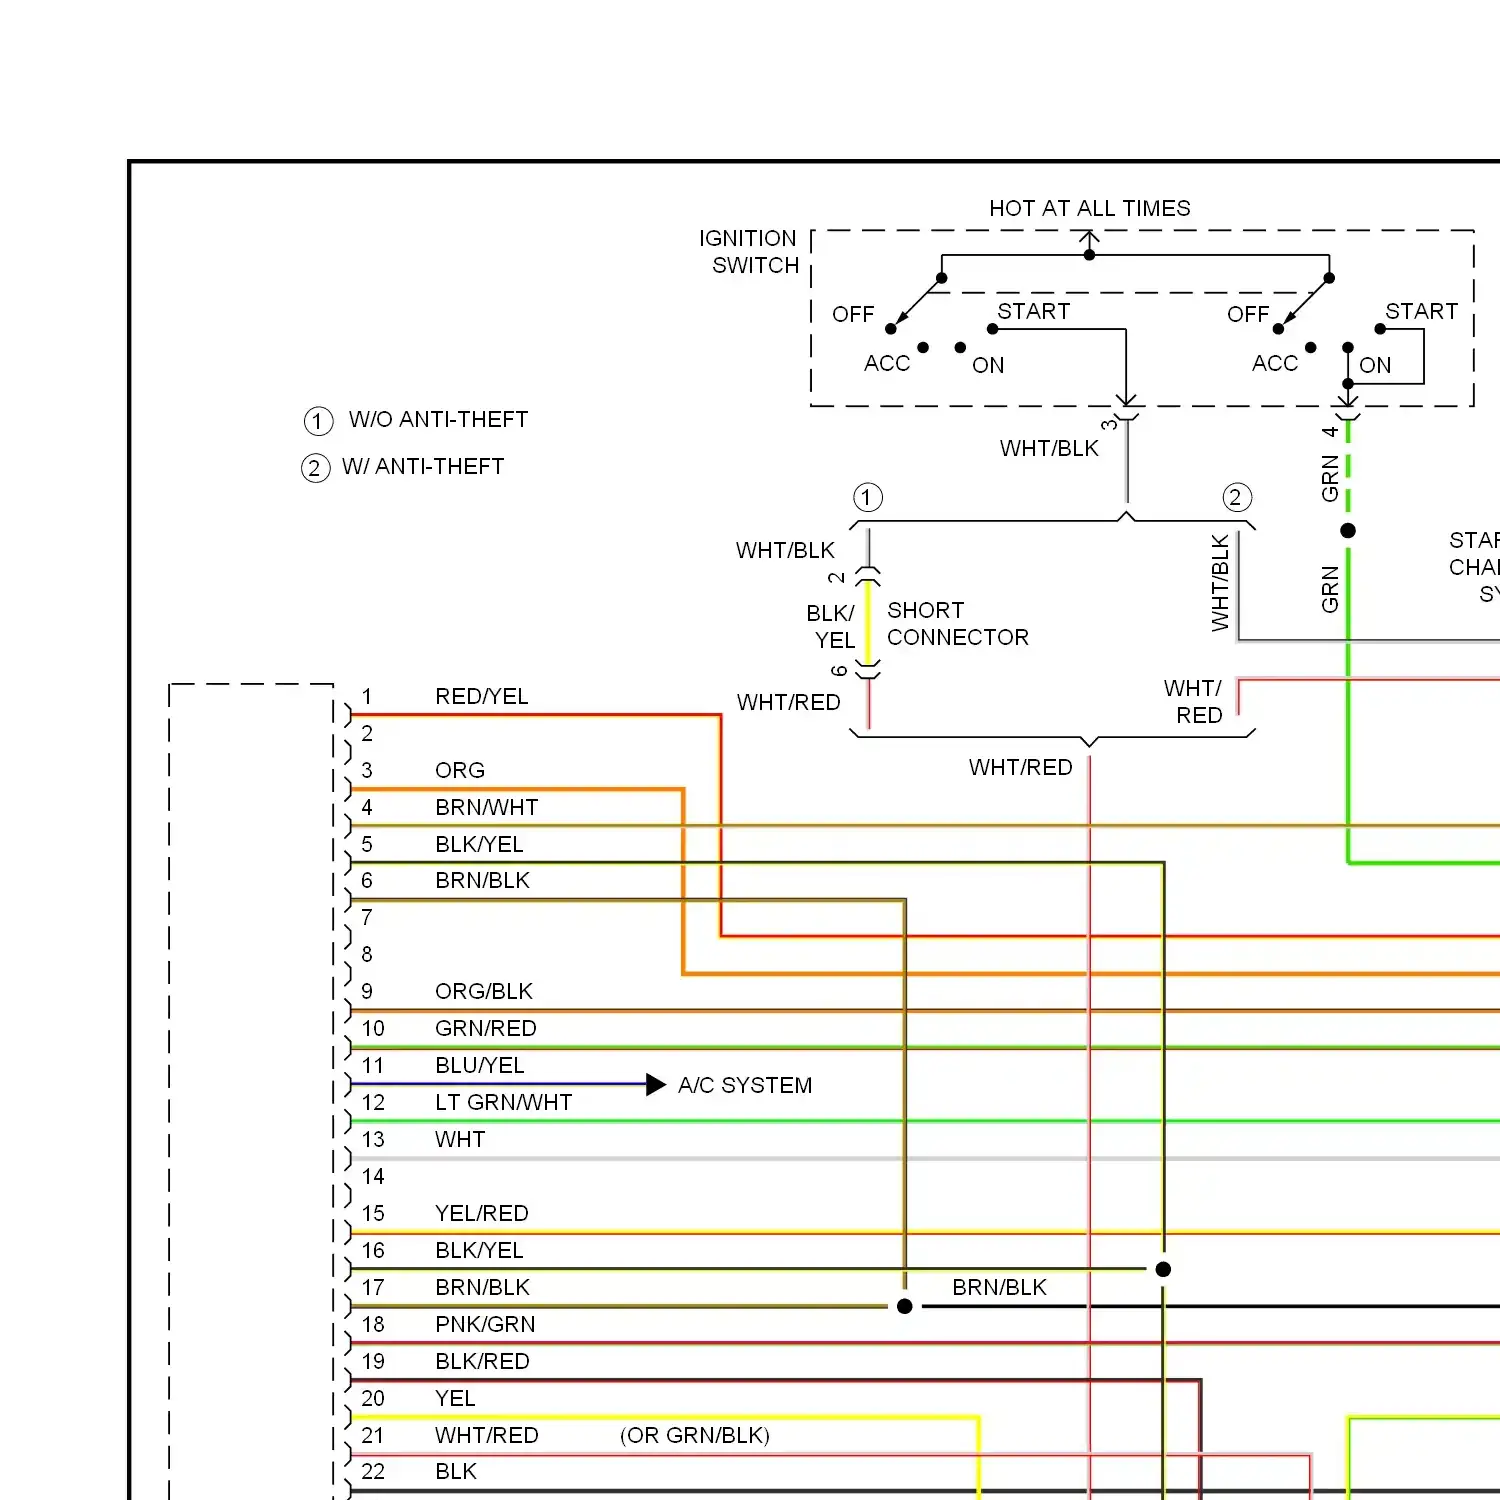The width and height of the screenshot is (1500, 1500).
Task: Click ORG wire label at pin 3
Action: 460,771
